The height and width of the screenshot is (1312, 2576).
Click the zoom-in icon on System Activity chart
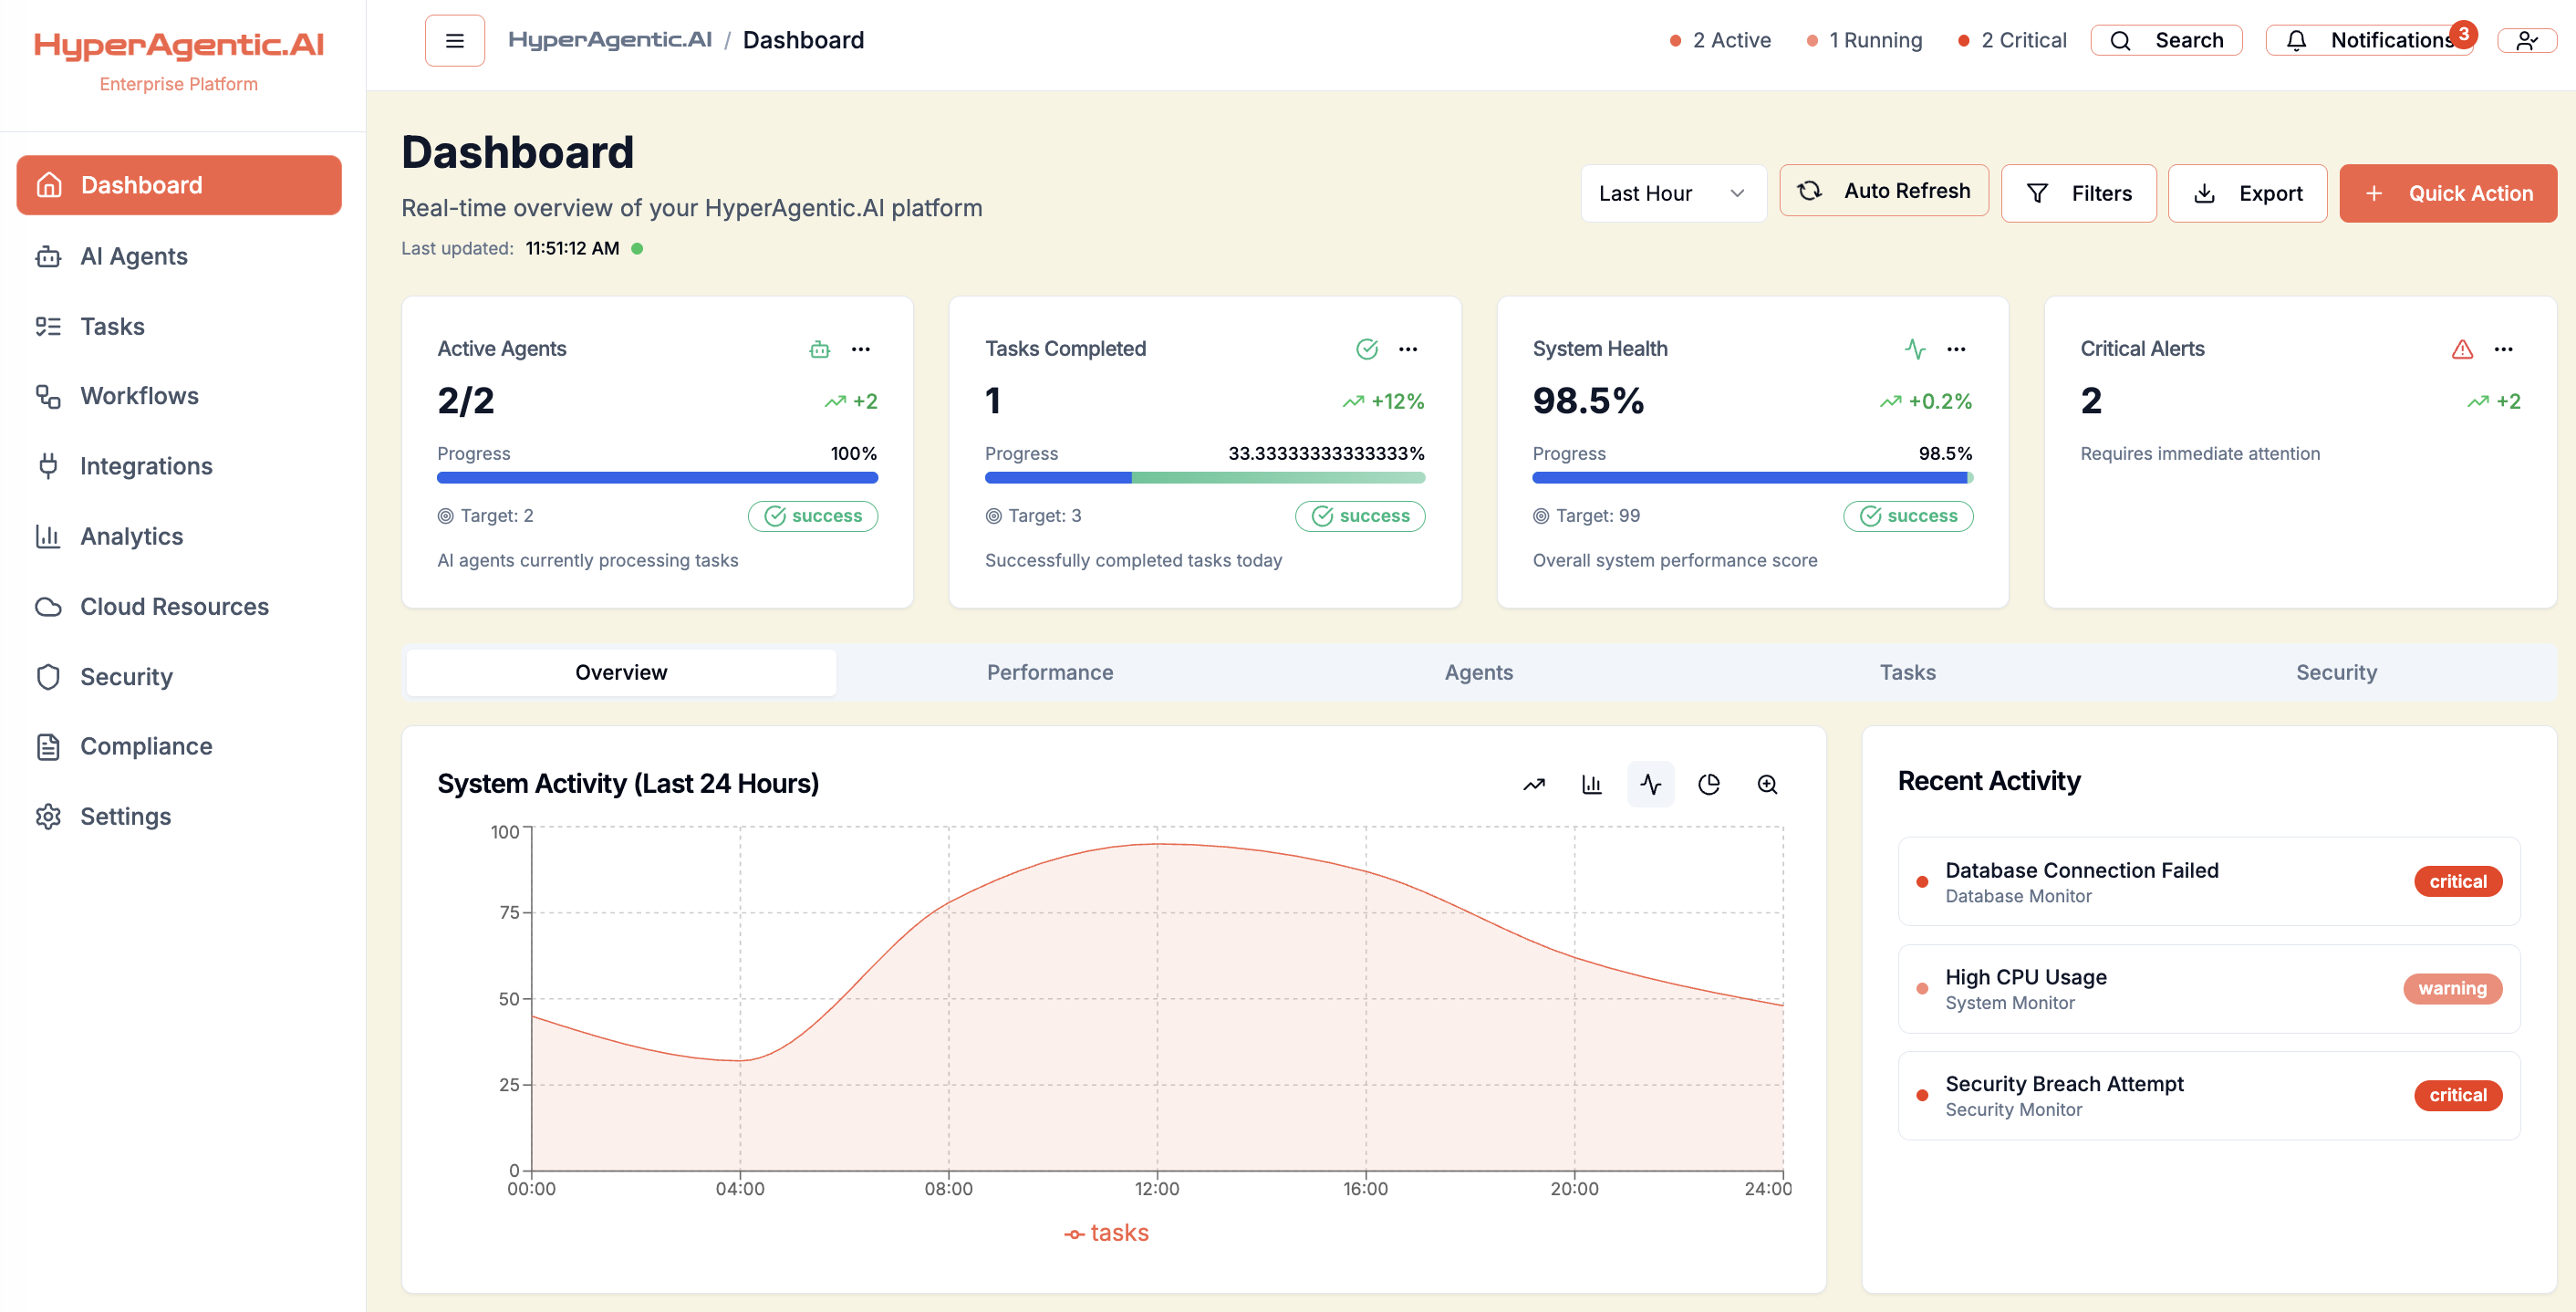point(1767,784)
